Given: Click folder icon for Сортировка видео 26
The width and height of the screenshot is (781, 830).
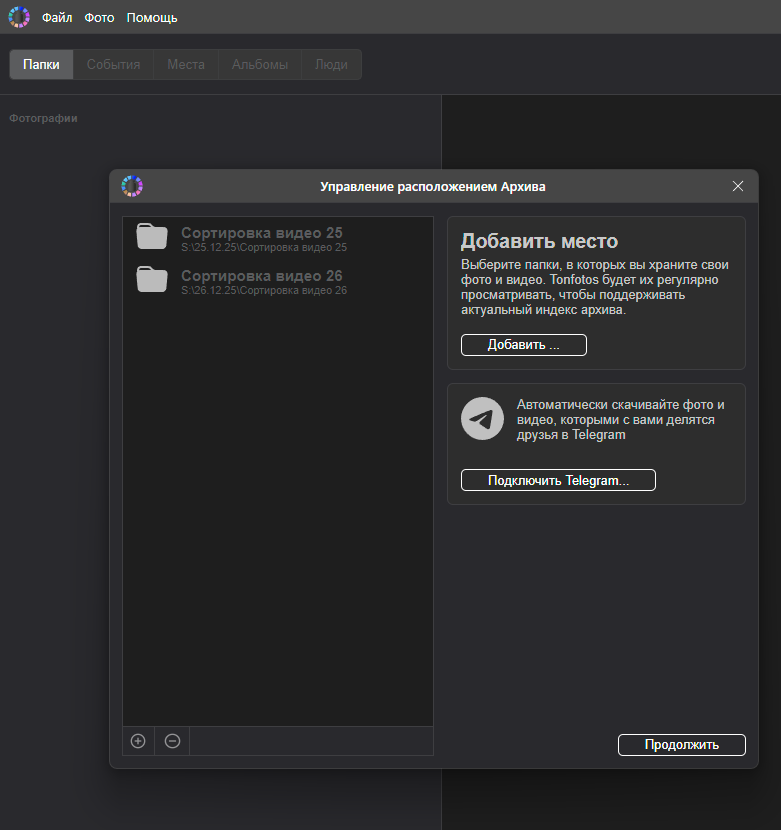Looking at the screenshot, I should (152, 280).
